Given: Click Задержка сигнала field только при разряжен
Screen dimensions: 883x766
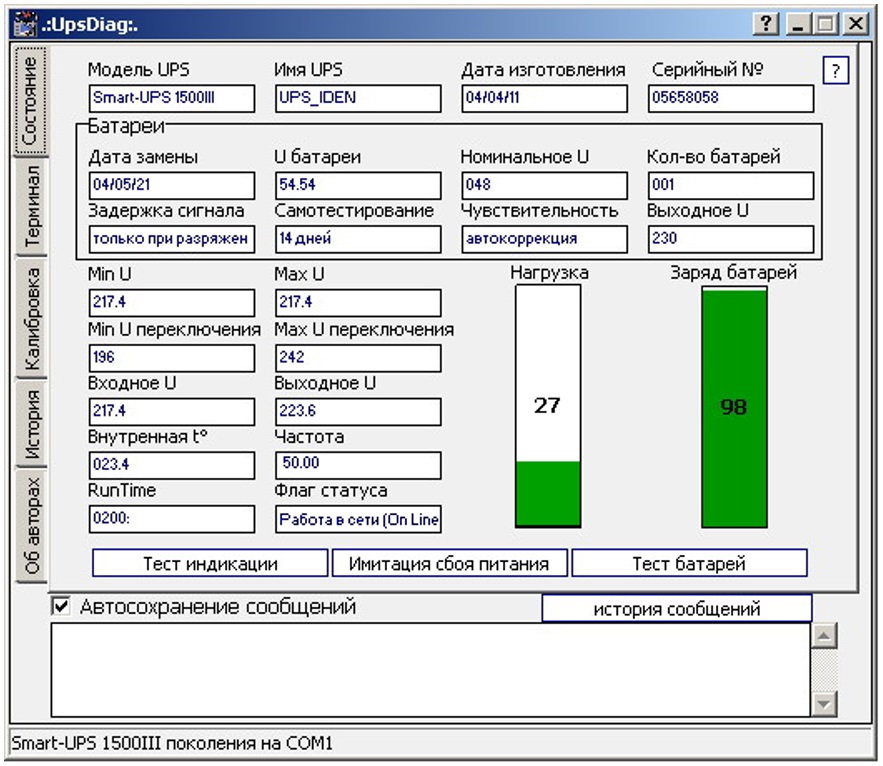Looking at the screenshot, I should click(172, 239).
